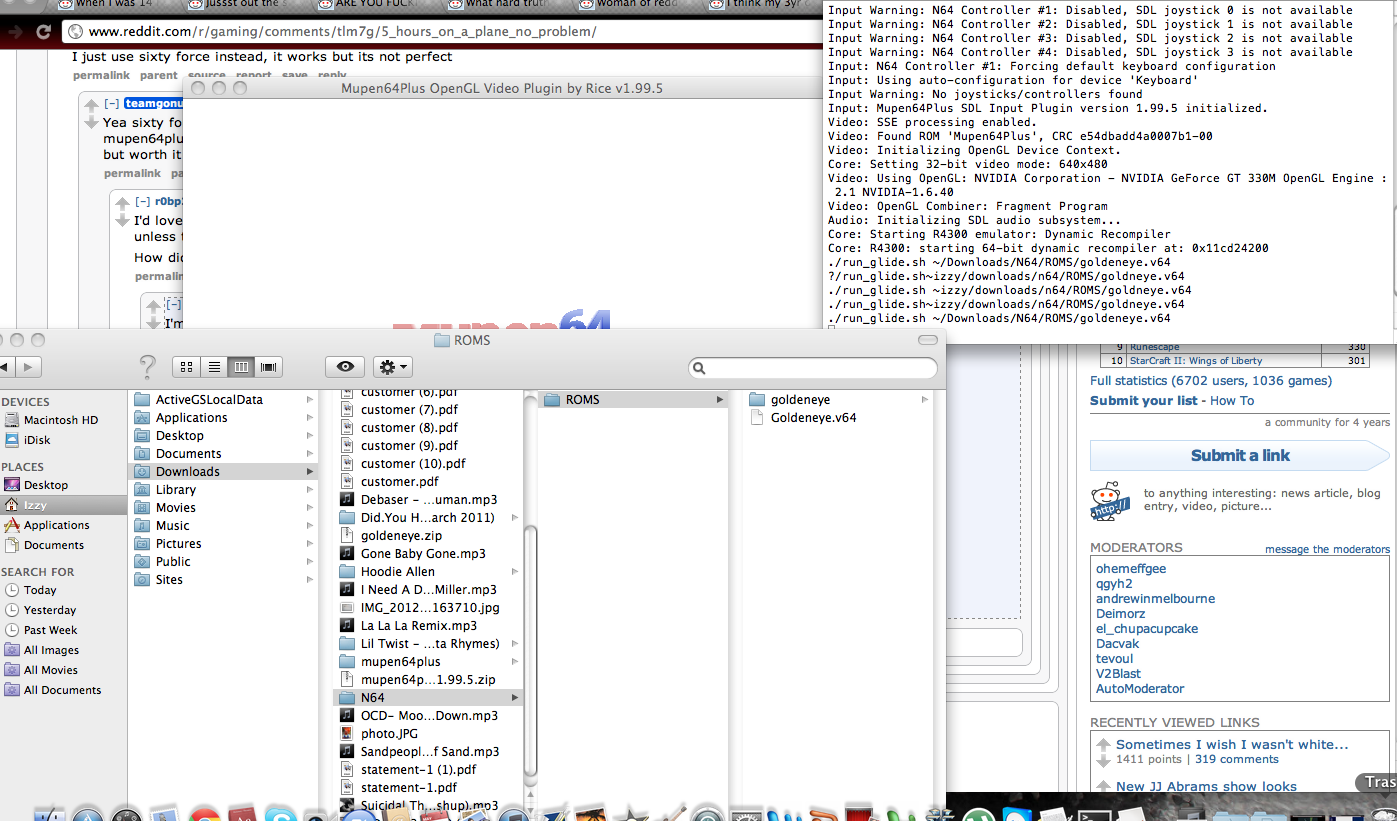Click the Finder search field
The width and height of the screenshot is (1397, 821).
pyautogui.click(x=813, y=368)
